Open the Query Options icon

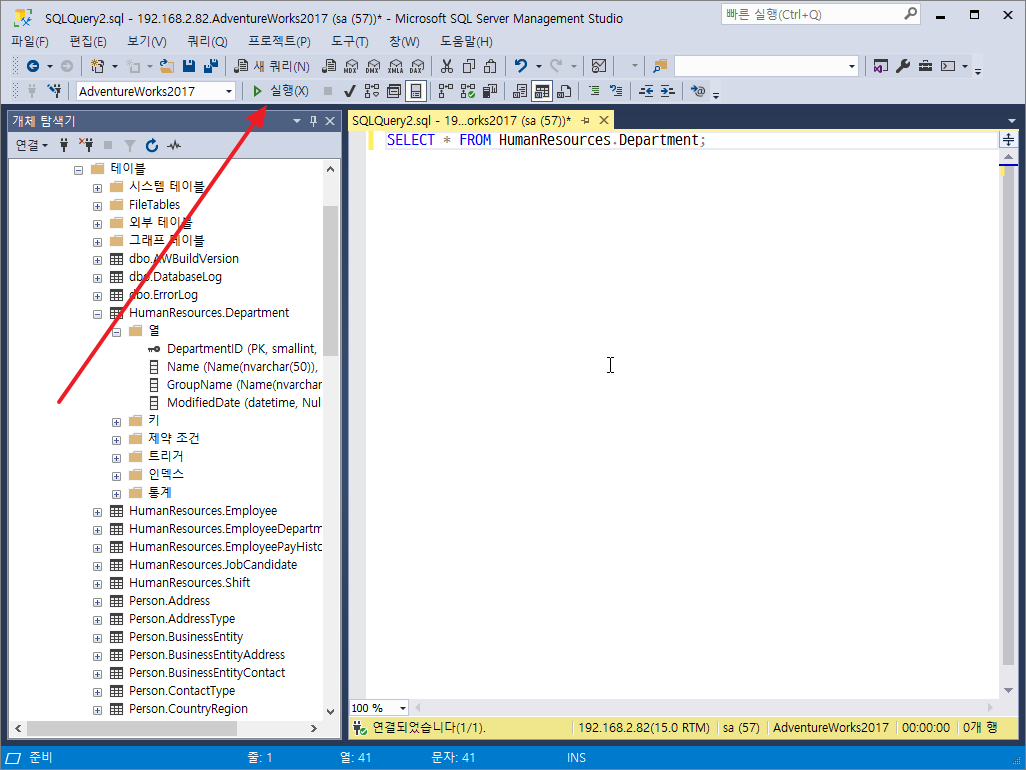click(394, 91)
